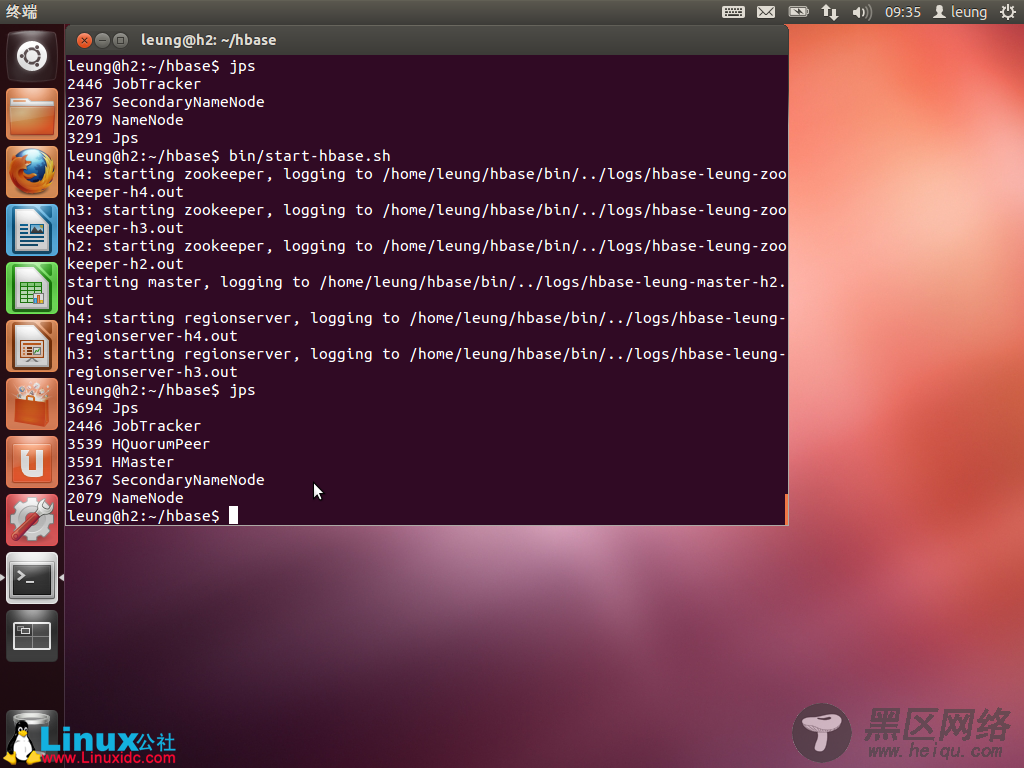The width and height of the screenshot is (1024, 768).
Task: Minimize the terminal window
Action: [102, 40]
